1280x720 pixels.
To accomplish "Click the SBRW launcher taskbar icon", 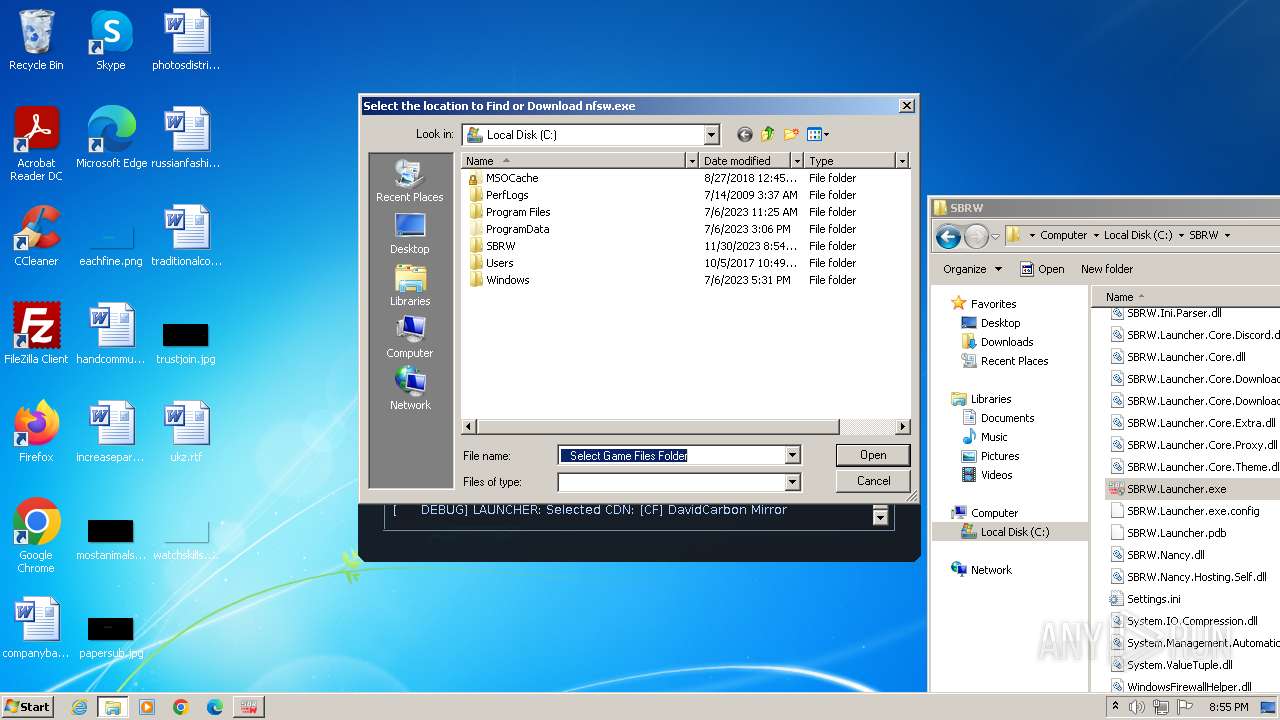I will click(x=248, y=707).
